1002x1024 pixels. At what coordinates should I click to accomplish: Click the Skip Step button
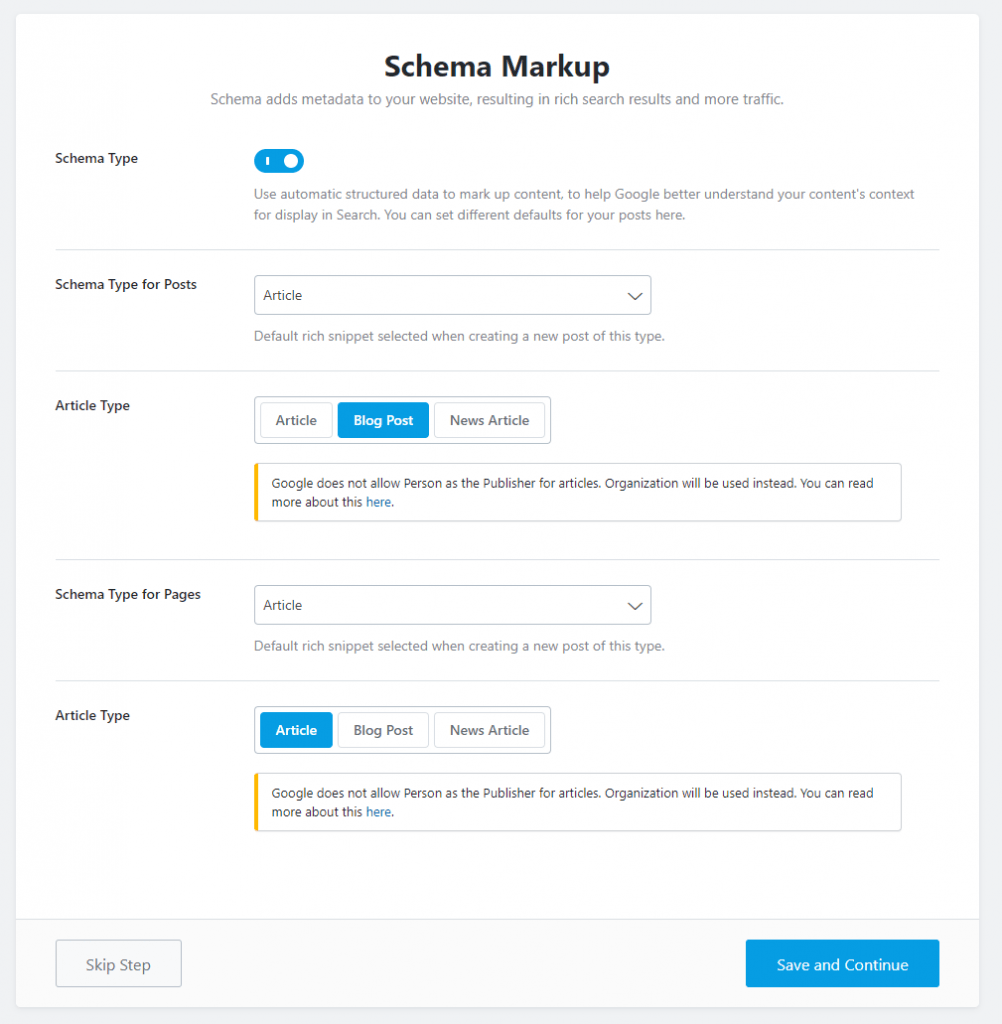tap(118, 964)
